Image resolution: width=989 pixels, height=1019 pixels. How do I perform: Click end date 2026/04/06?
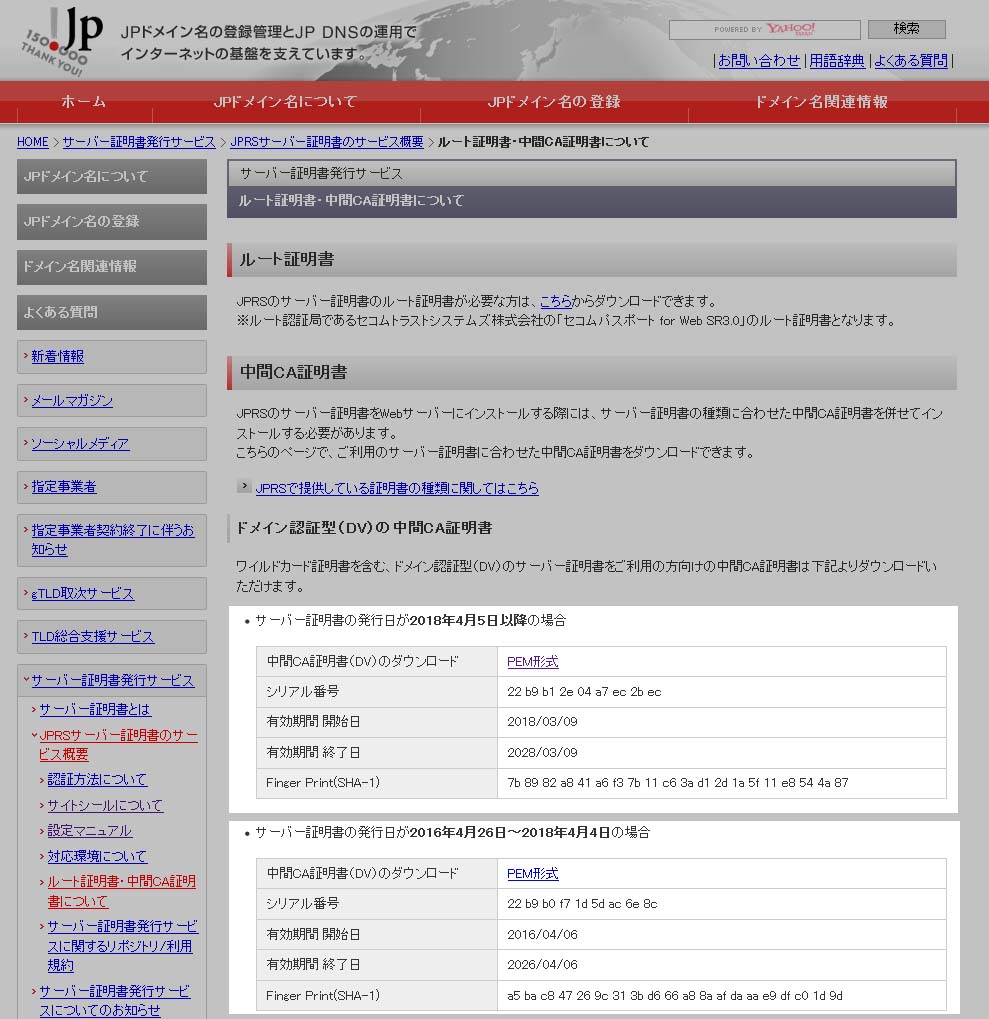tap(542, 964)
